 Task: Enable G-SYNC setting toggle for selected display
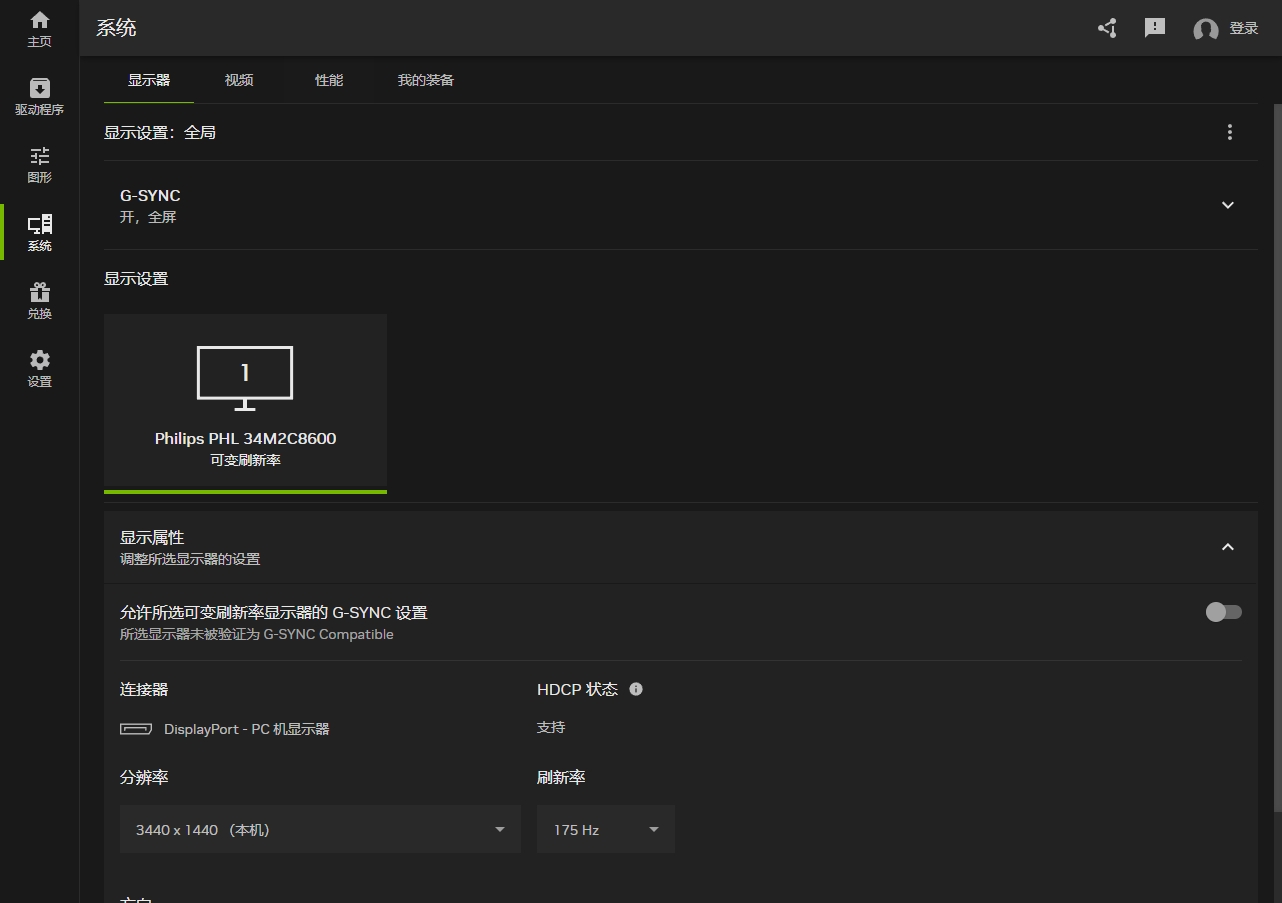click(1223, 612)
